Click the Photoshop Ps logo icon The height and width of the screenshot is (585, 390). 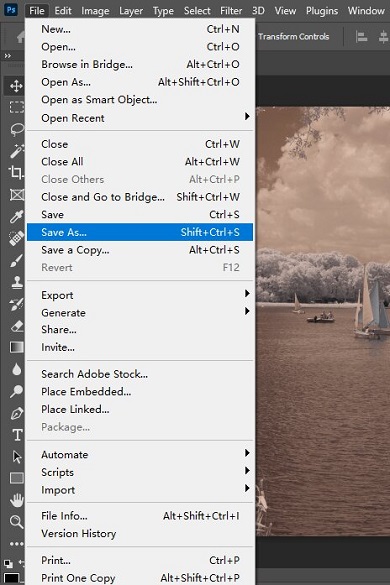[x=11, y=9]
